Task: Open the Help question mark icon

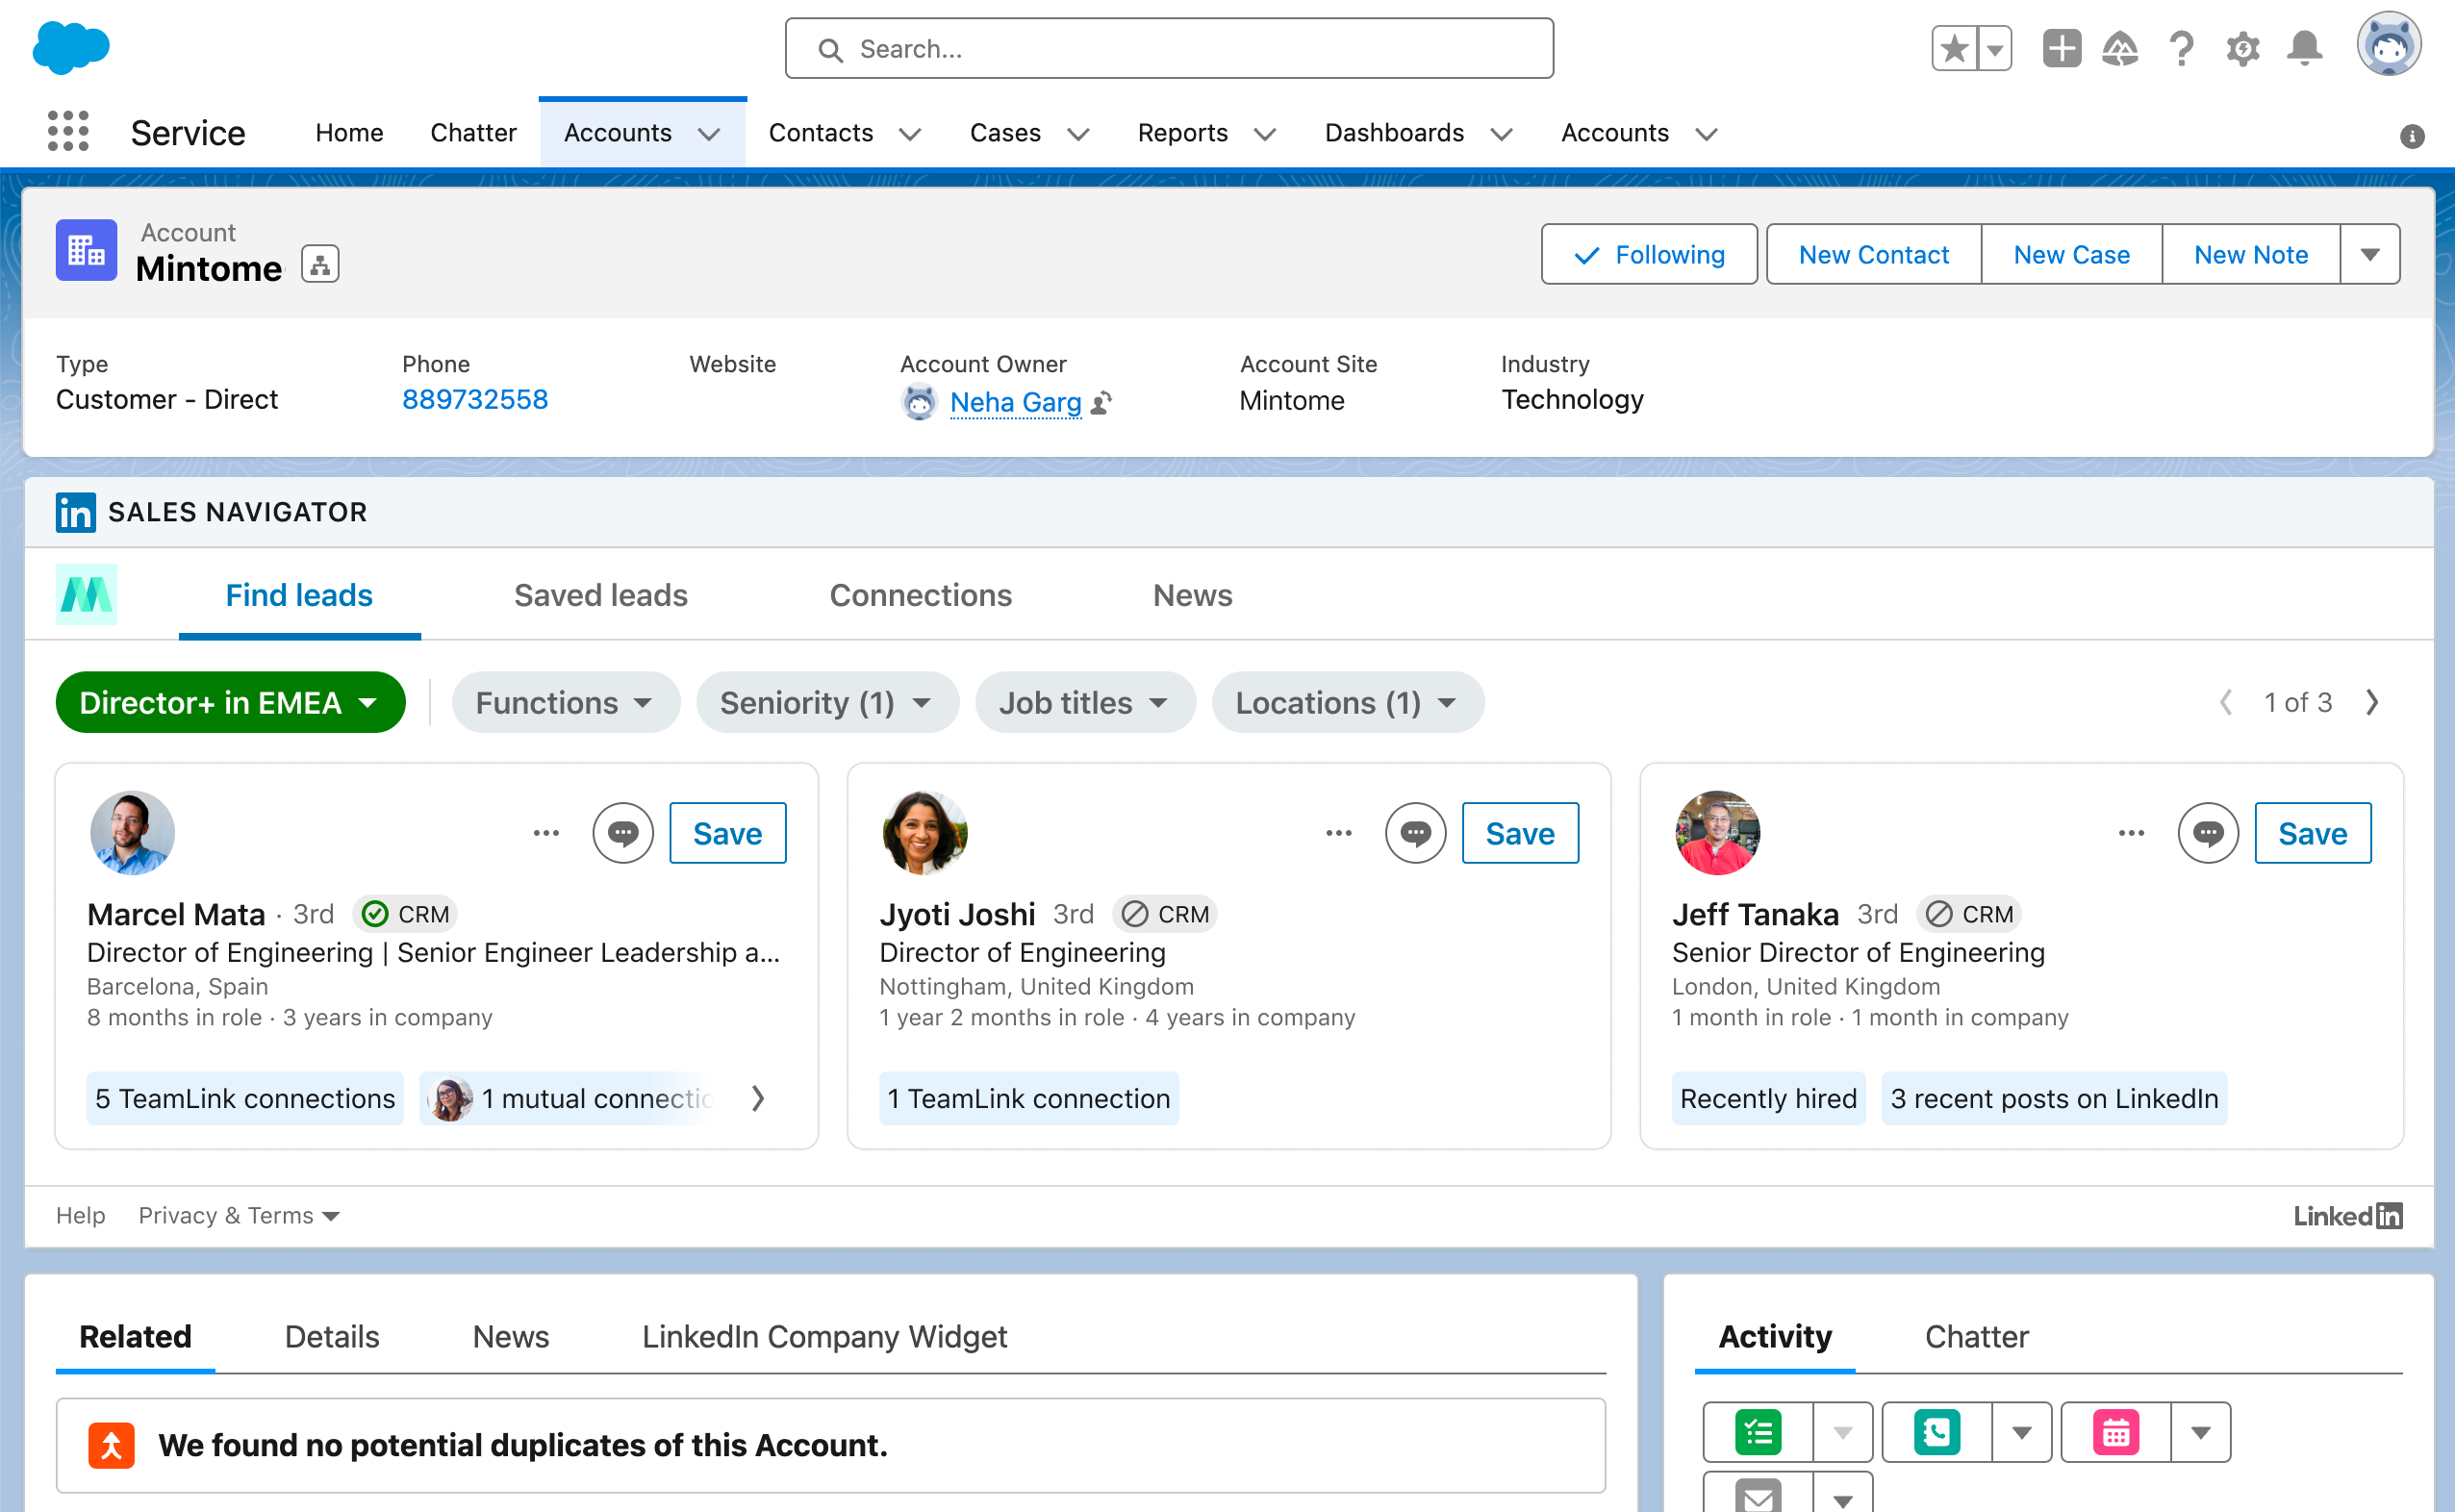Action: coord(2181,48)
